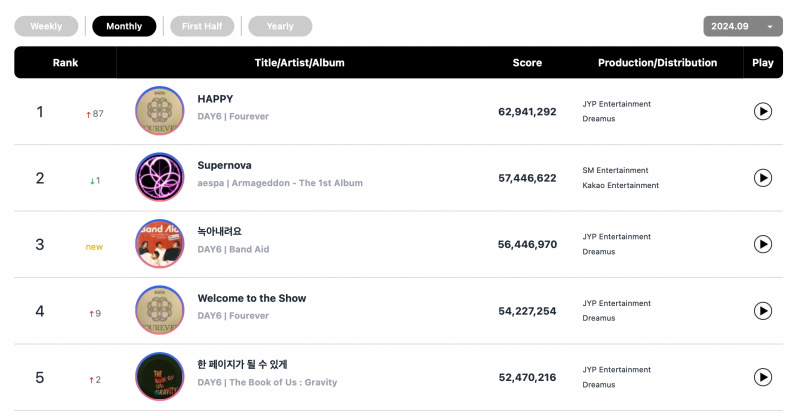This screenshot has width=800, height=416.
Task: Open DAY6 | Band Aid artist link
Action: tap(233, 249)
